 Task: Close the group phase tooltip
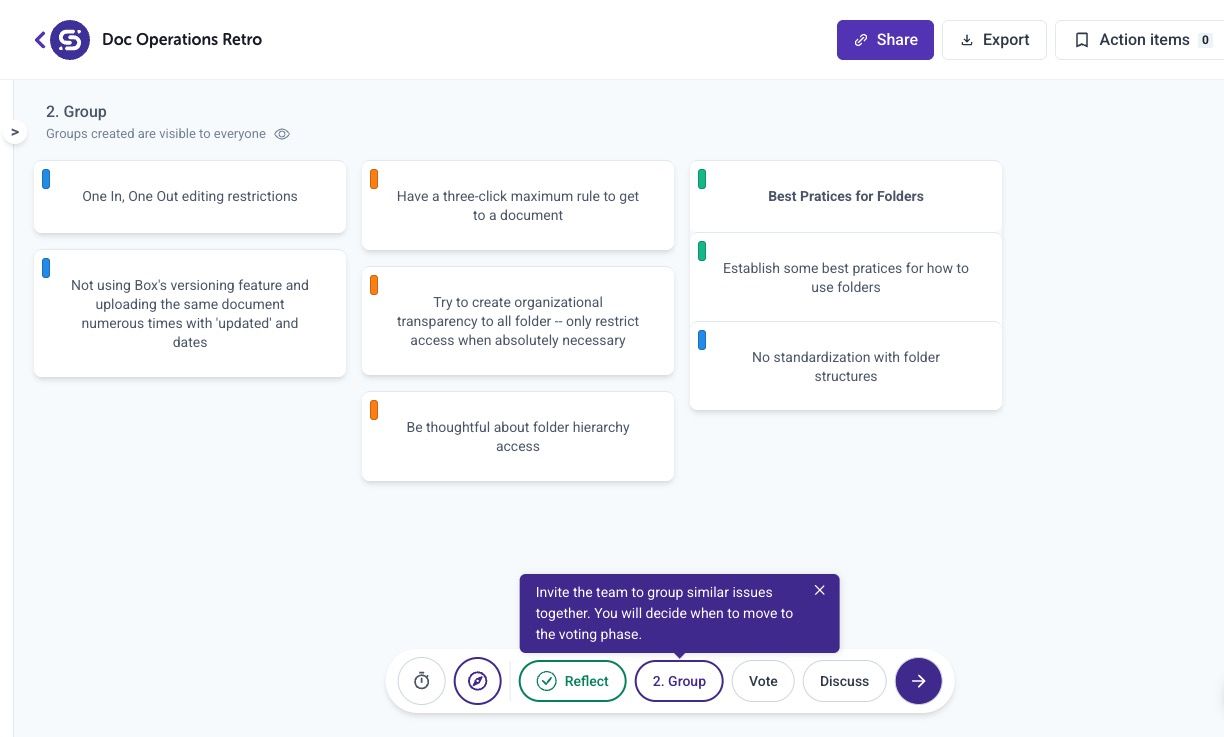[820, 590]
